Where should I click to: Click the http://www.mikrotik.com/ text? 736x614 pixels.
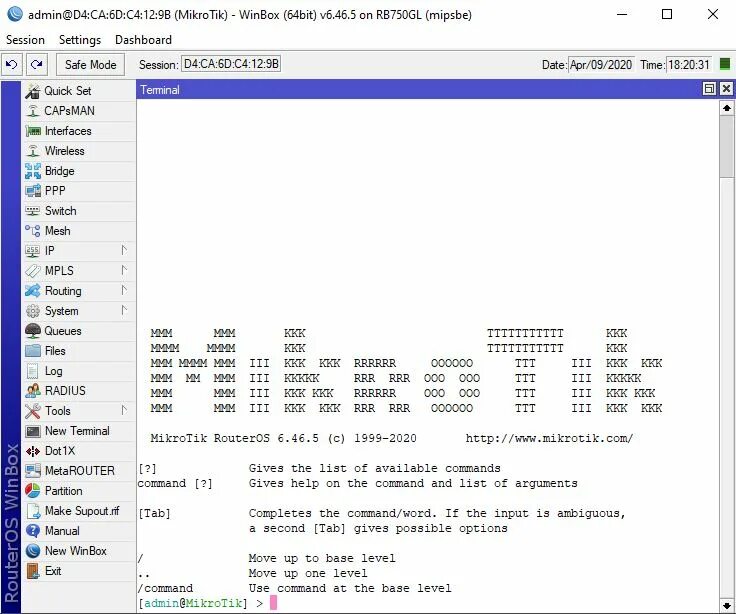[549, 438]
